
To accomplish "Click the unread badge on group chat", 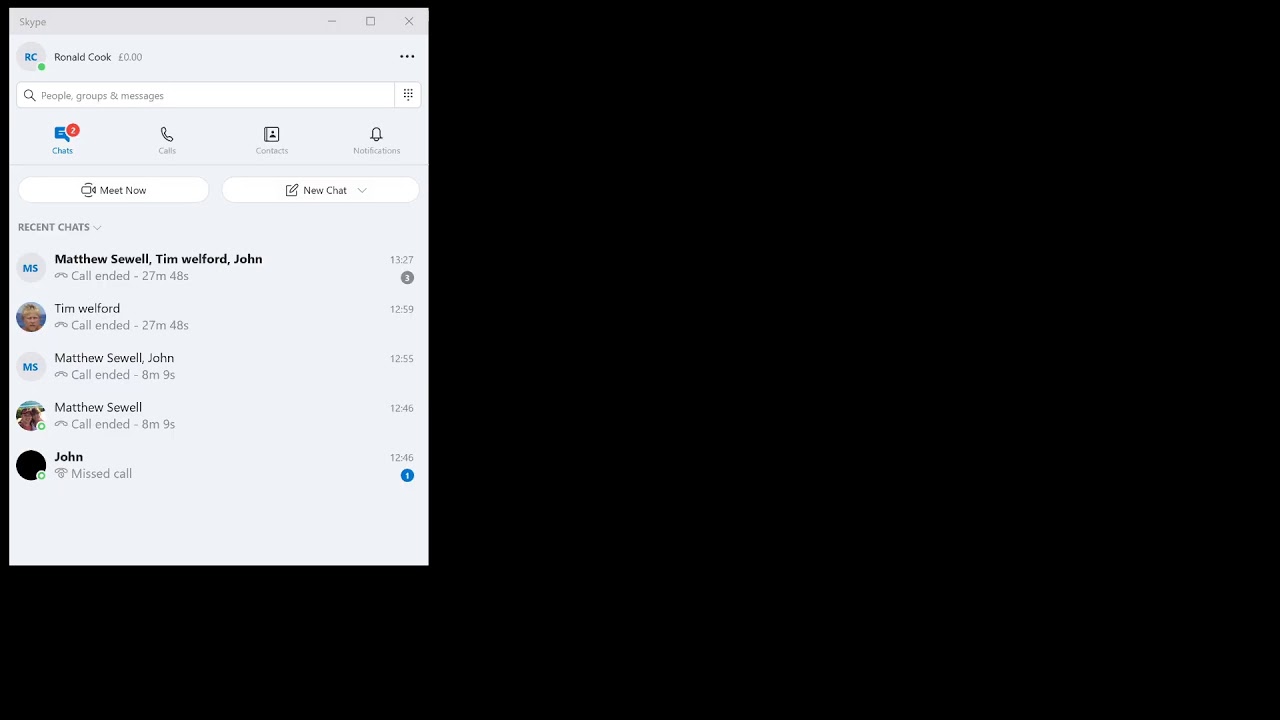I will [x=407, y=277].
